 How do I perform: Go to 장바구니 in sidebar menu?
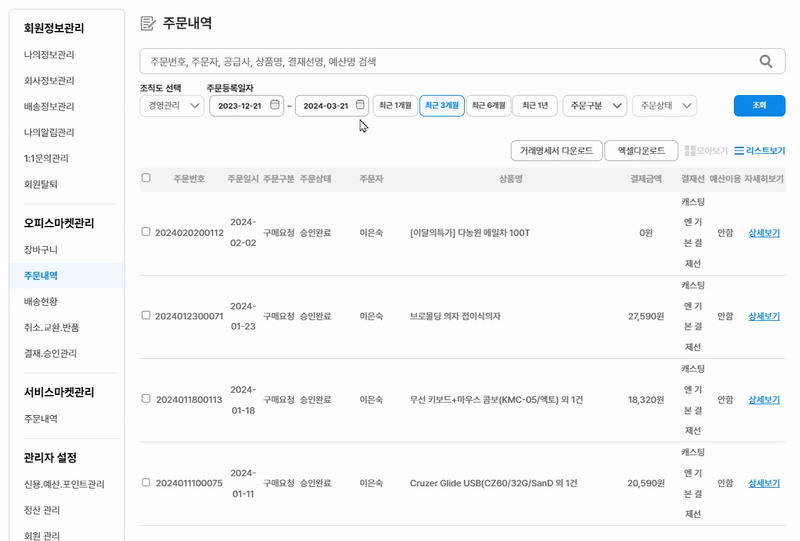tap(44, 249)
